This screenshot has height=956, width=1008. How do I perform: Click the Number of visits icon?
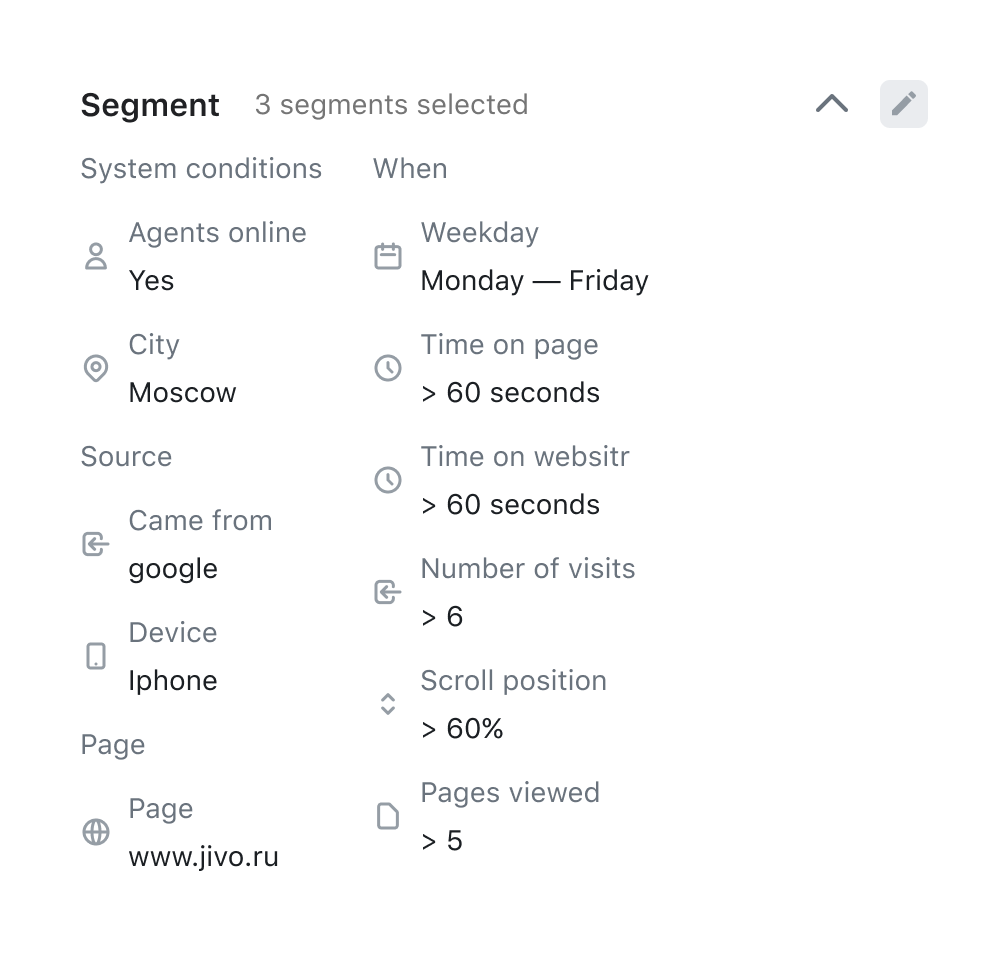click(x=388, y=593)
